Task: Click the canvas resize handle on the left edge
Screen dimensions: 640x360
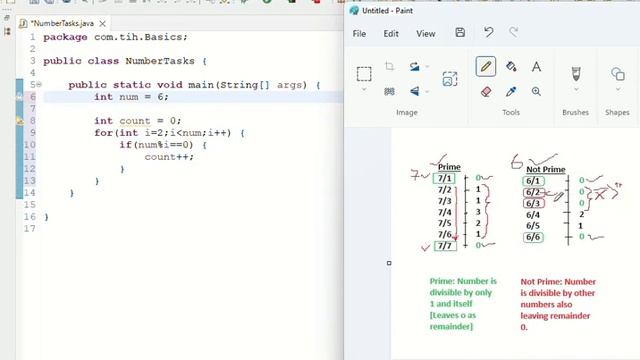Action: (x=389, y=263)
